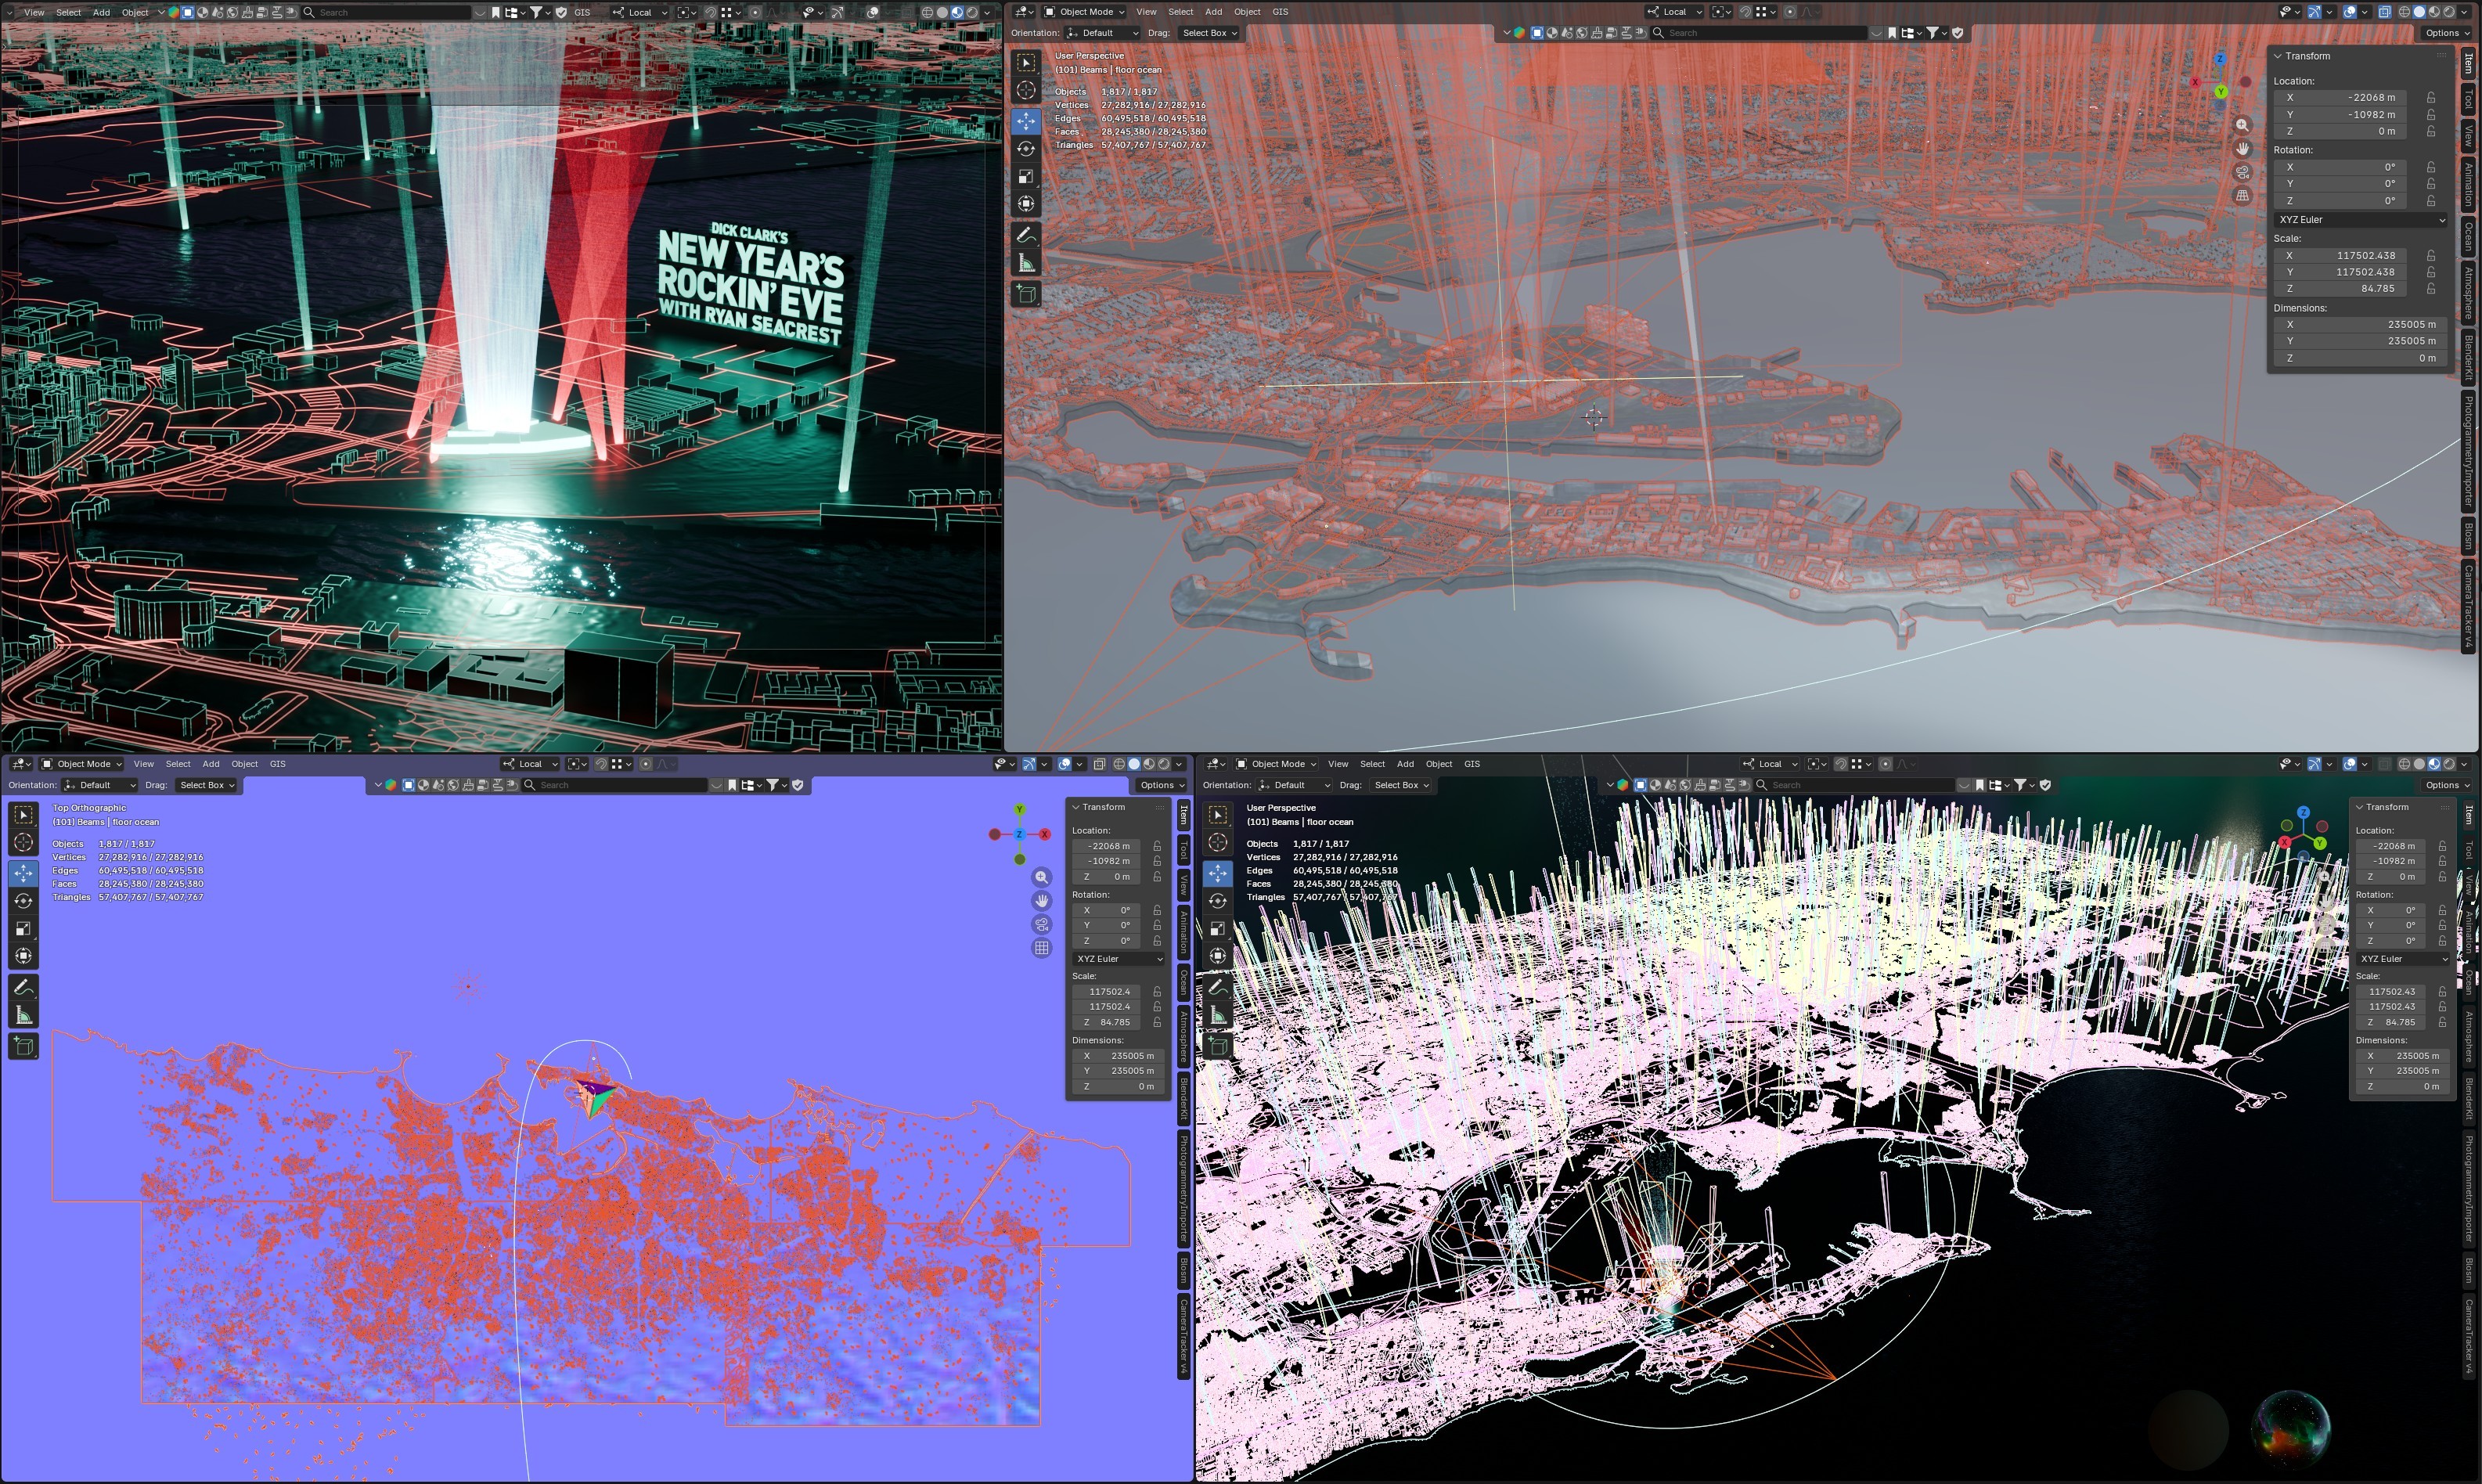The height and width of the screenshot is (1484, 2482).
Task: Click zoom magnifier gizmo in bottom-left viewport
Action: [x=1041, y=877]
